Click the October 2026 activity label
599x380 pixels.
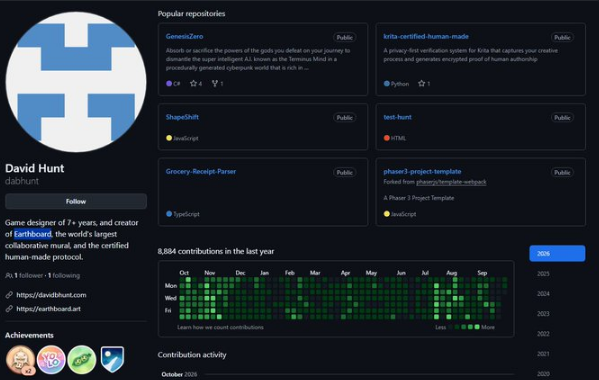click(x=179, y=374)
